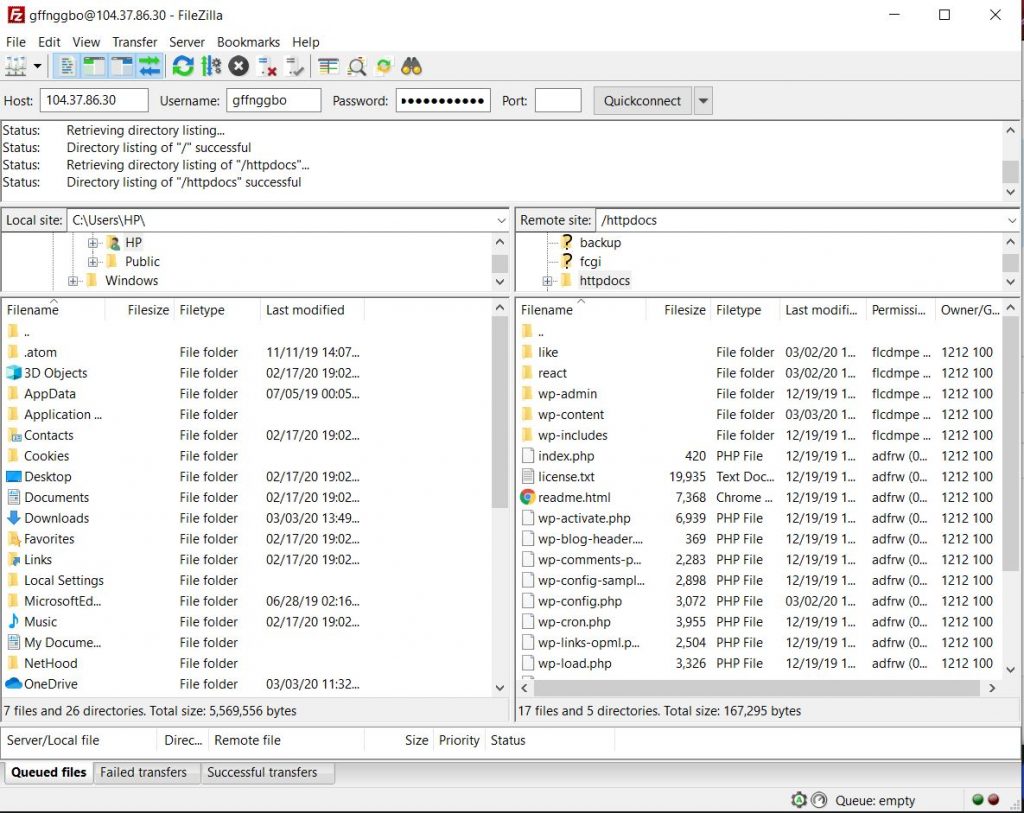Image resolution: width=1024 pixels, height=813 pixels.
Task: Disconnect from the current server
Action: coord(267,67)
